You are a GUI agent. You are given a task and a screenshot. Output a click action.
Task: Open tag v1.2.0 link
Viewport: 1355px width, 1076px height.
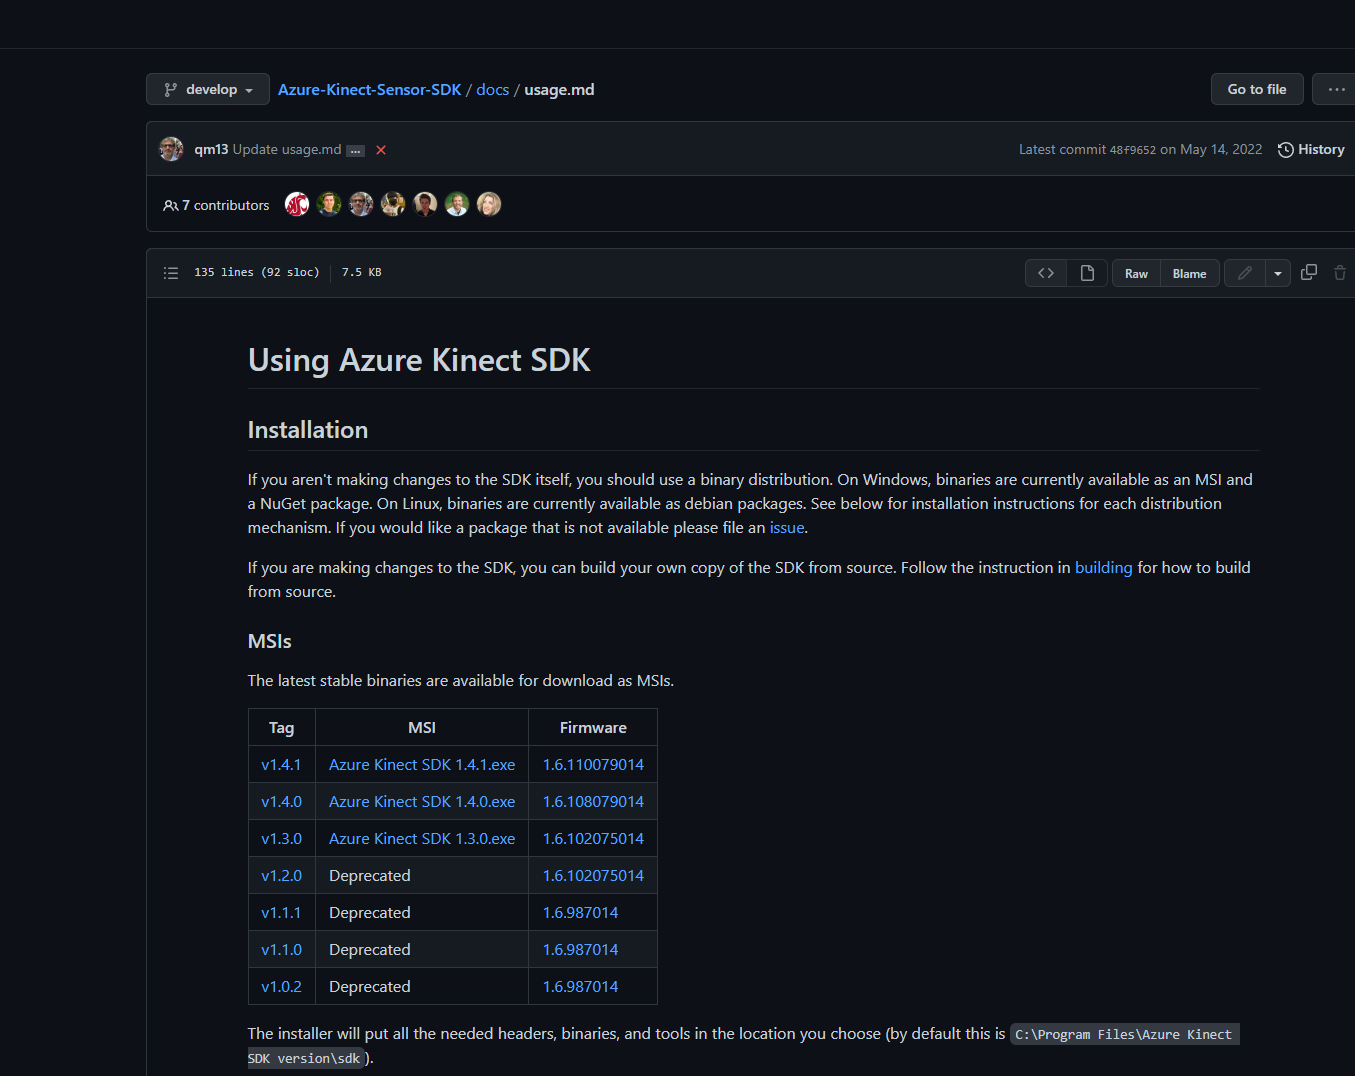pos(281,875)
